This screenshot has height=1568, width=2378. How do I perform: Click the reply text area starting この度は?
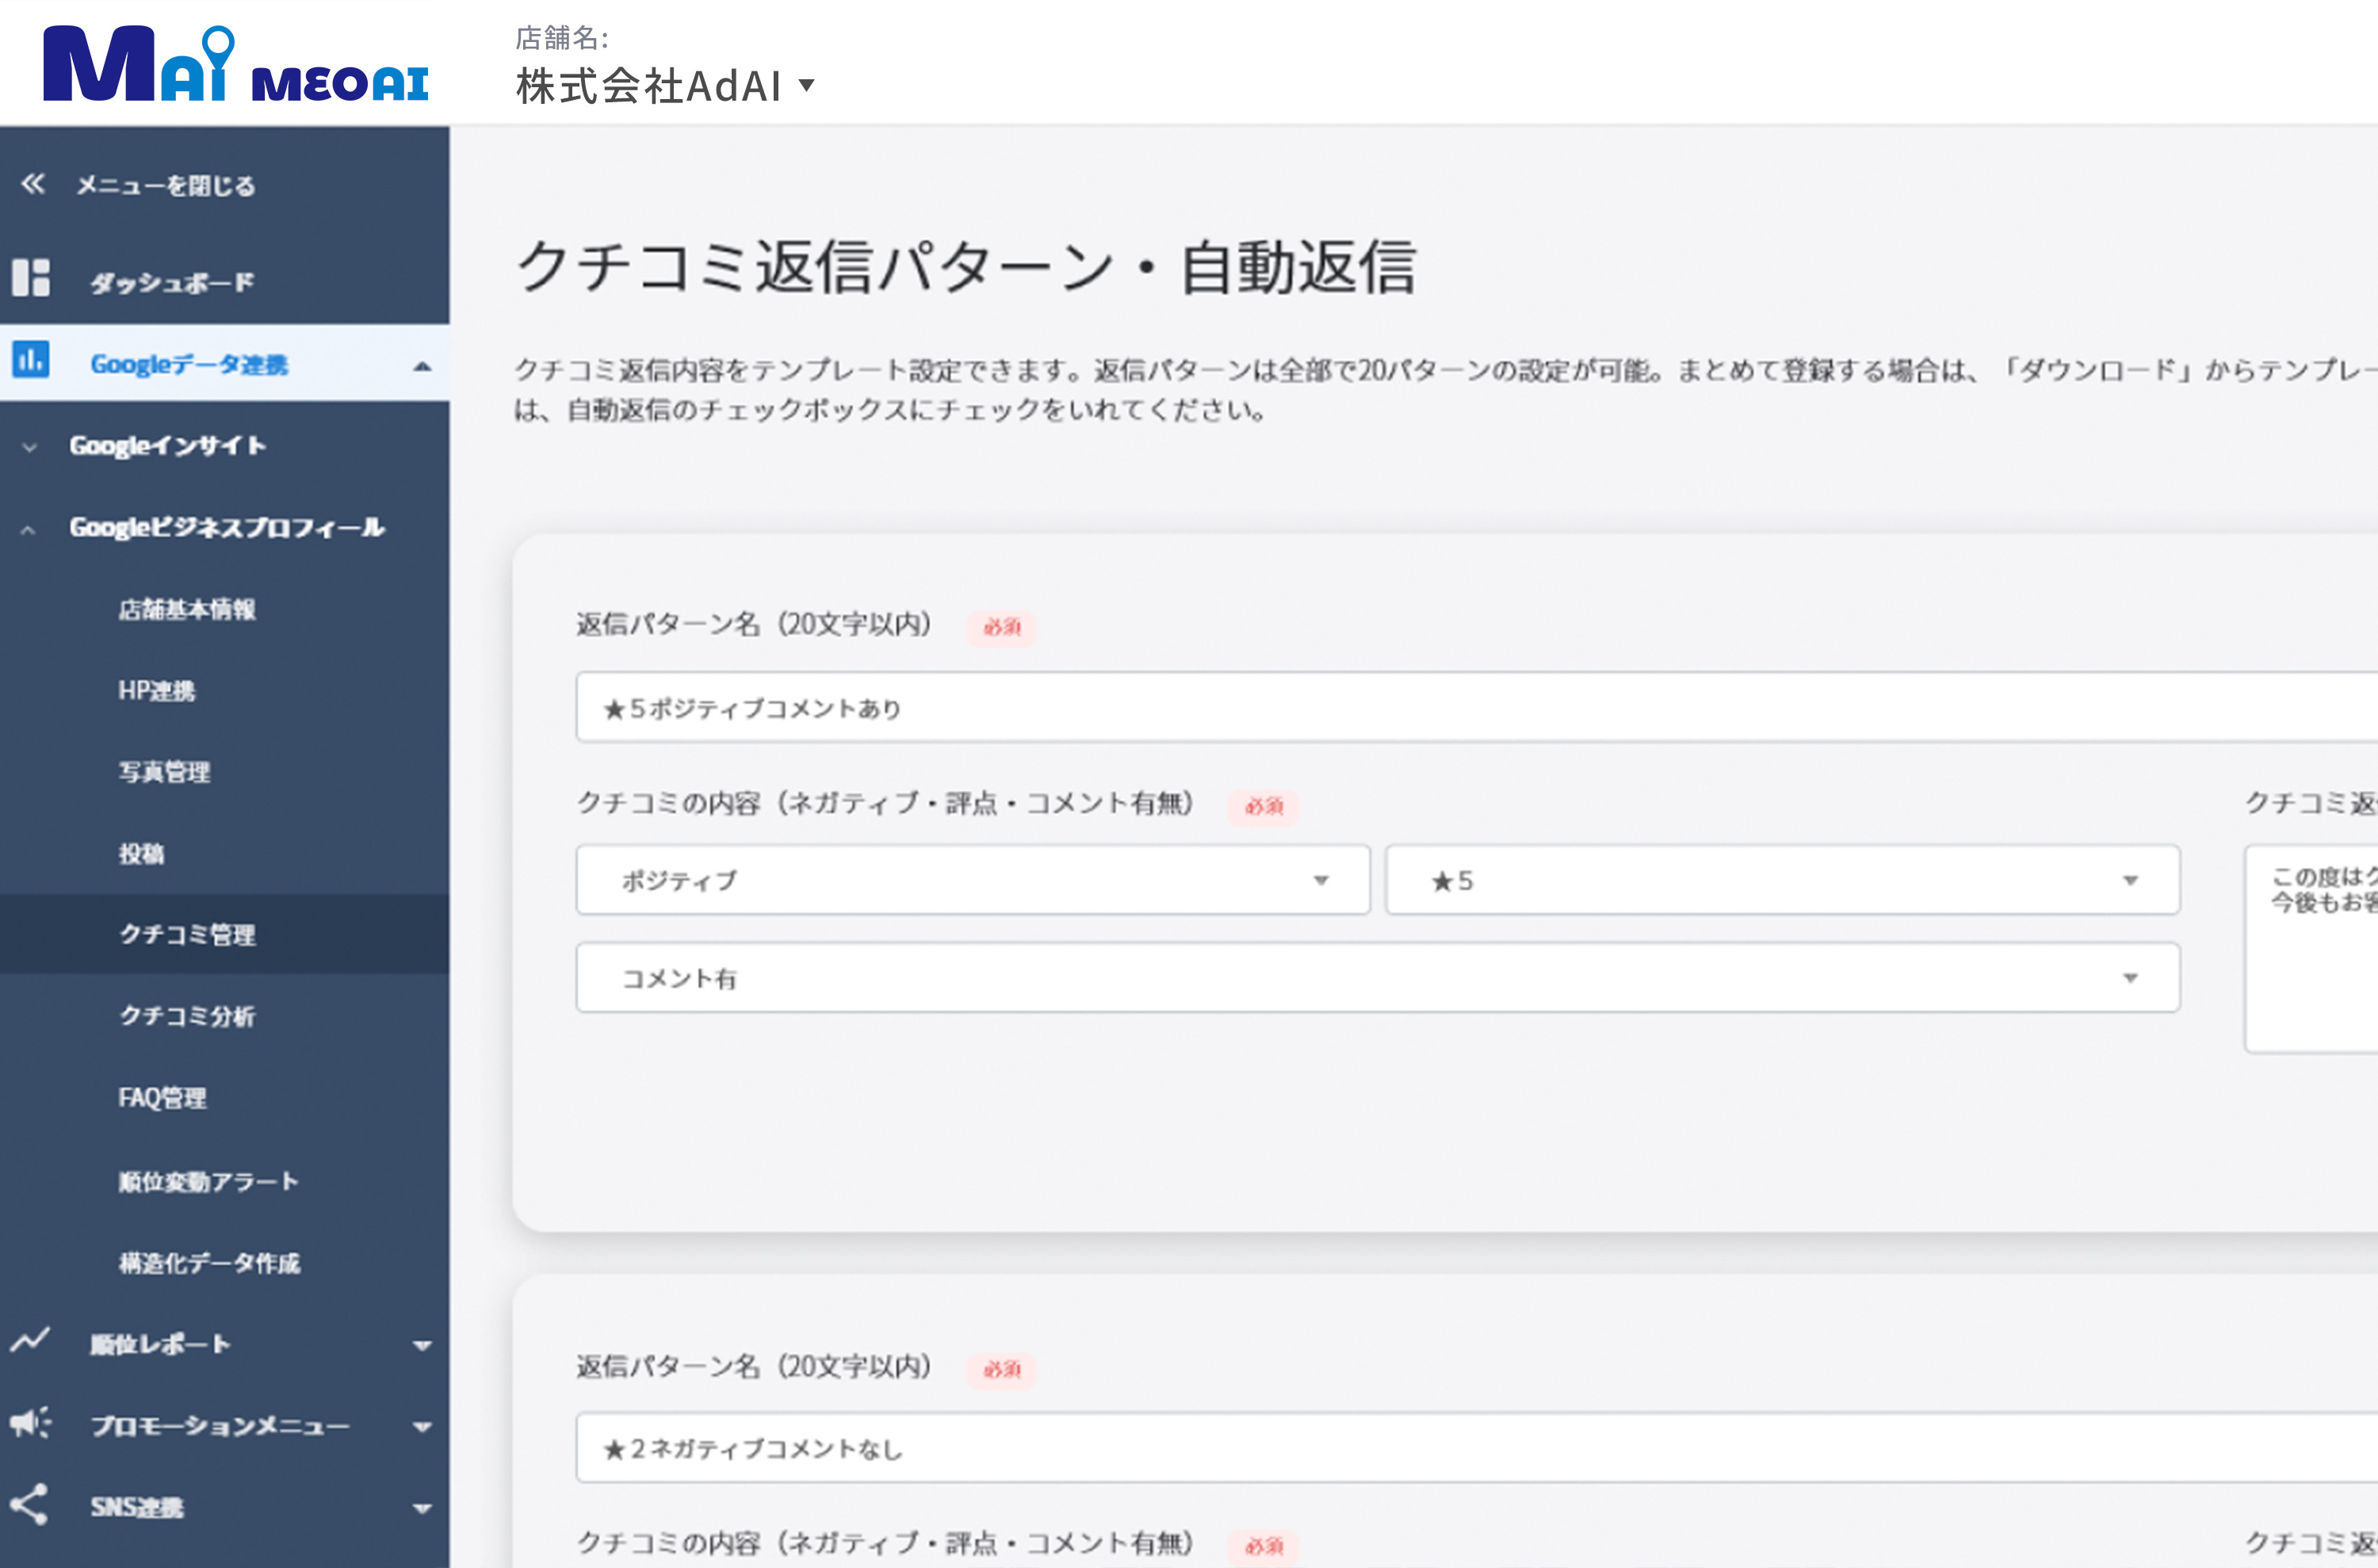2311,949
